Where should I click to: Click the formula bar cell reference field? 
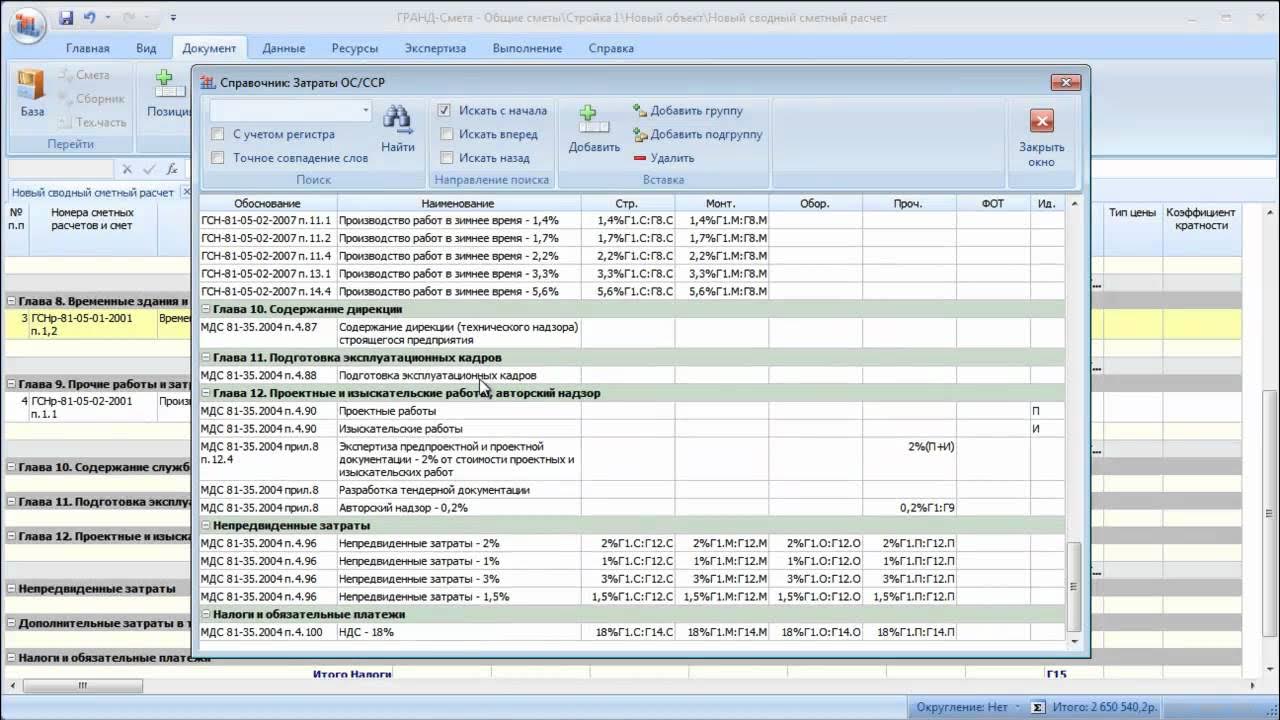[60, 169]
